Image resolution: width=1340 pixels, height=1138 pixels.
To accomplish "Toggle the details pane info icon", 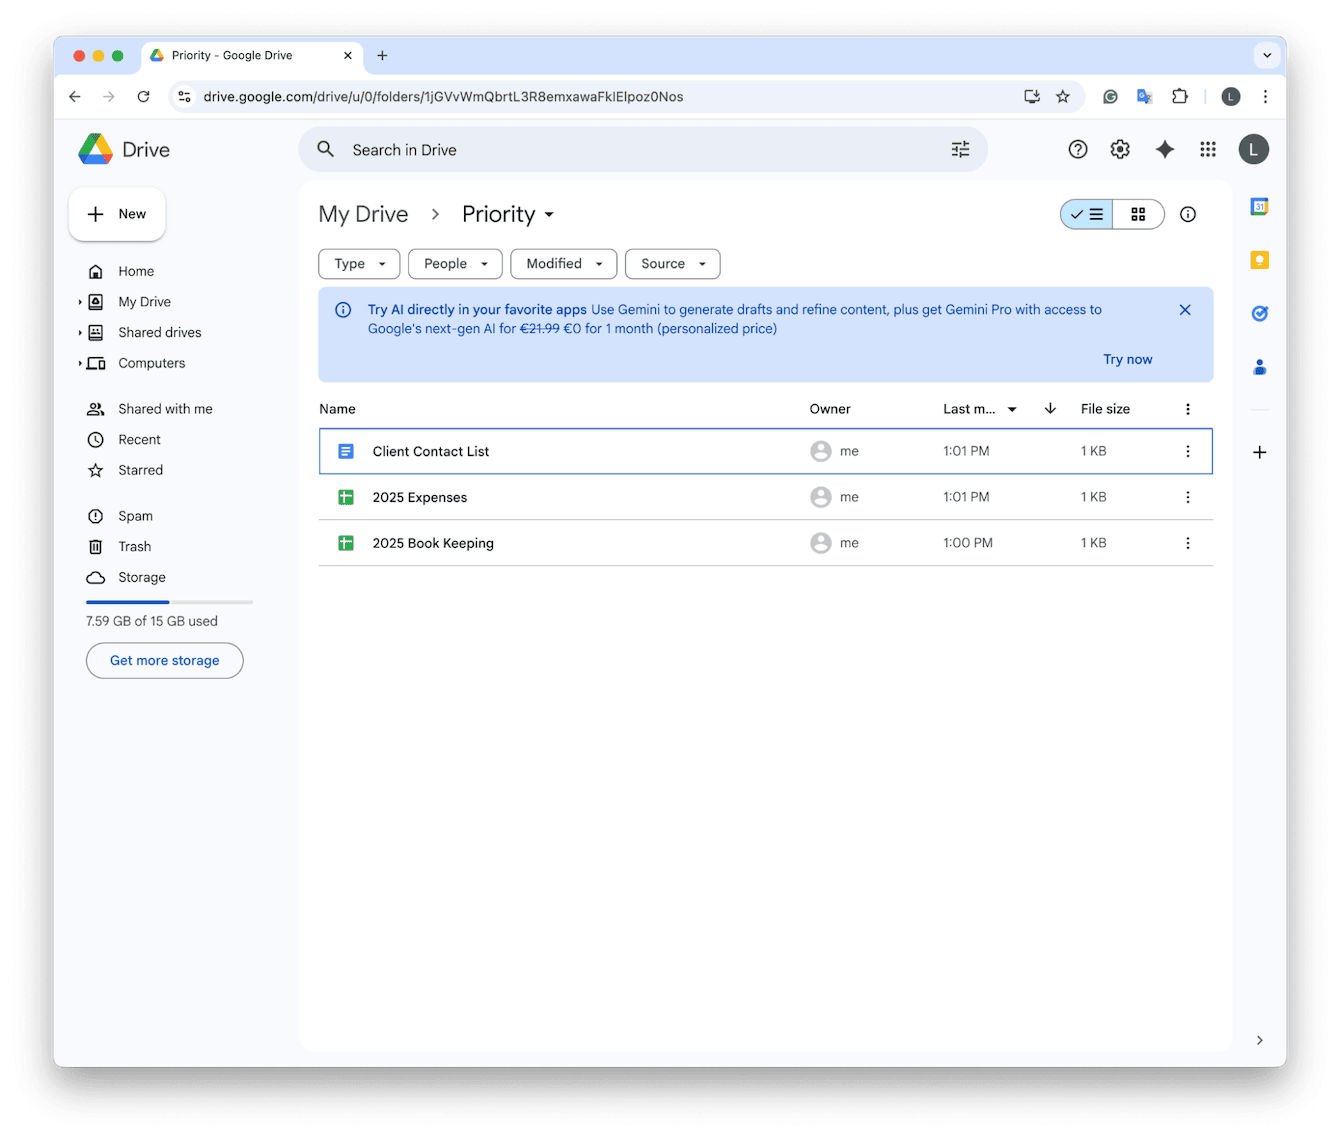I will [1187, 214].
